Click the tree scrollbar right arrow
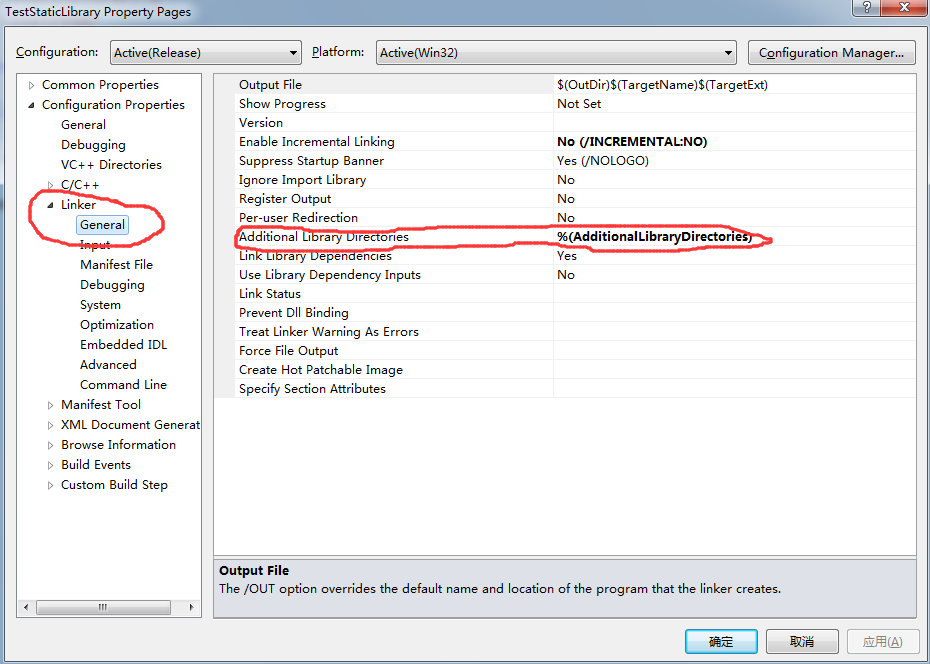The height and width of the screenshot is (664, 930). (x=191, y=607)
